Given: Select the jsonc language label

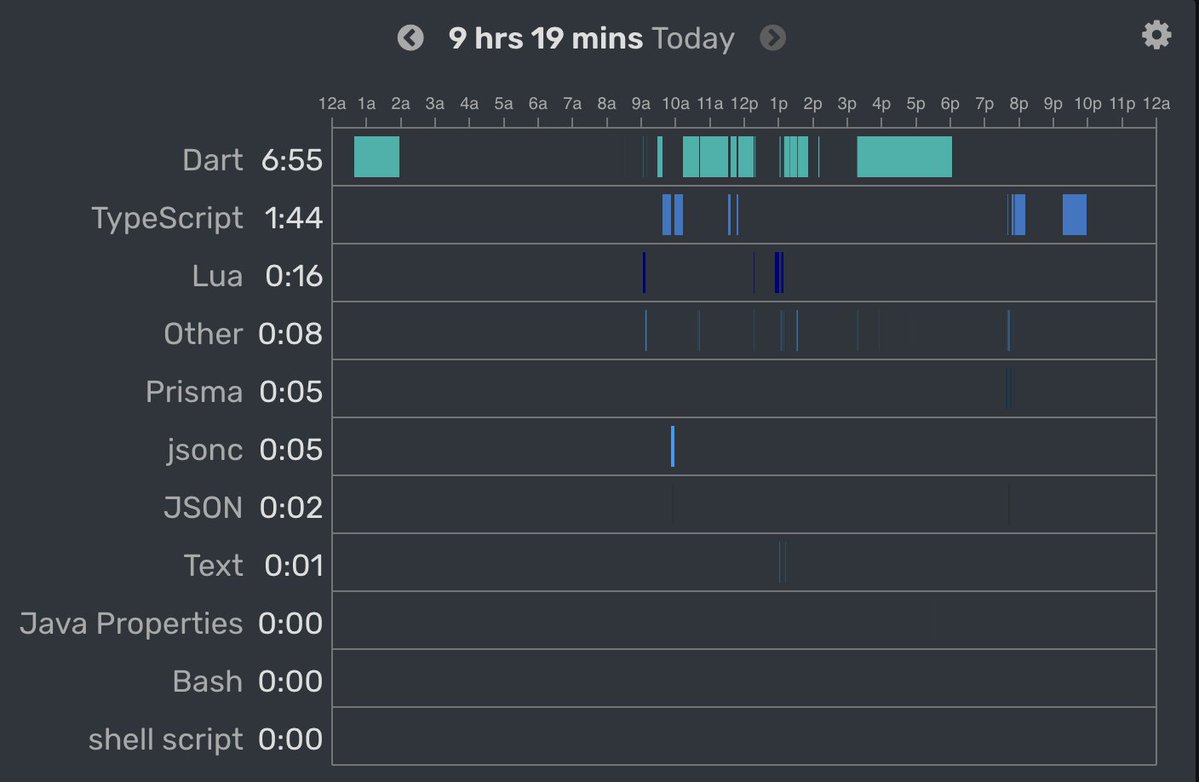Looking at the screenshot, I should pos(205,450).
